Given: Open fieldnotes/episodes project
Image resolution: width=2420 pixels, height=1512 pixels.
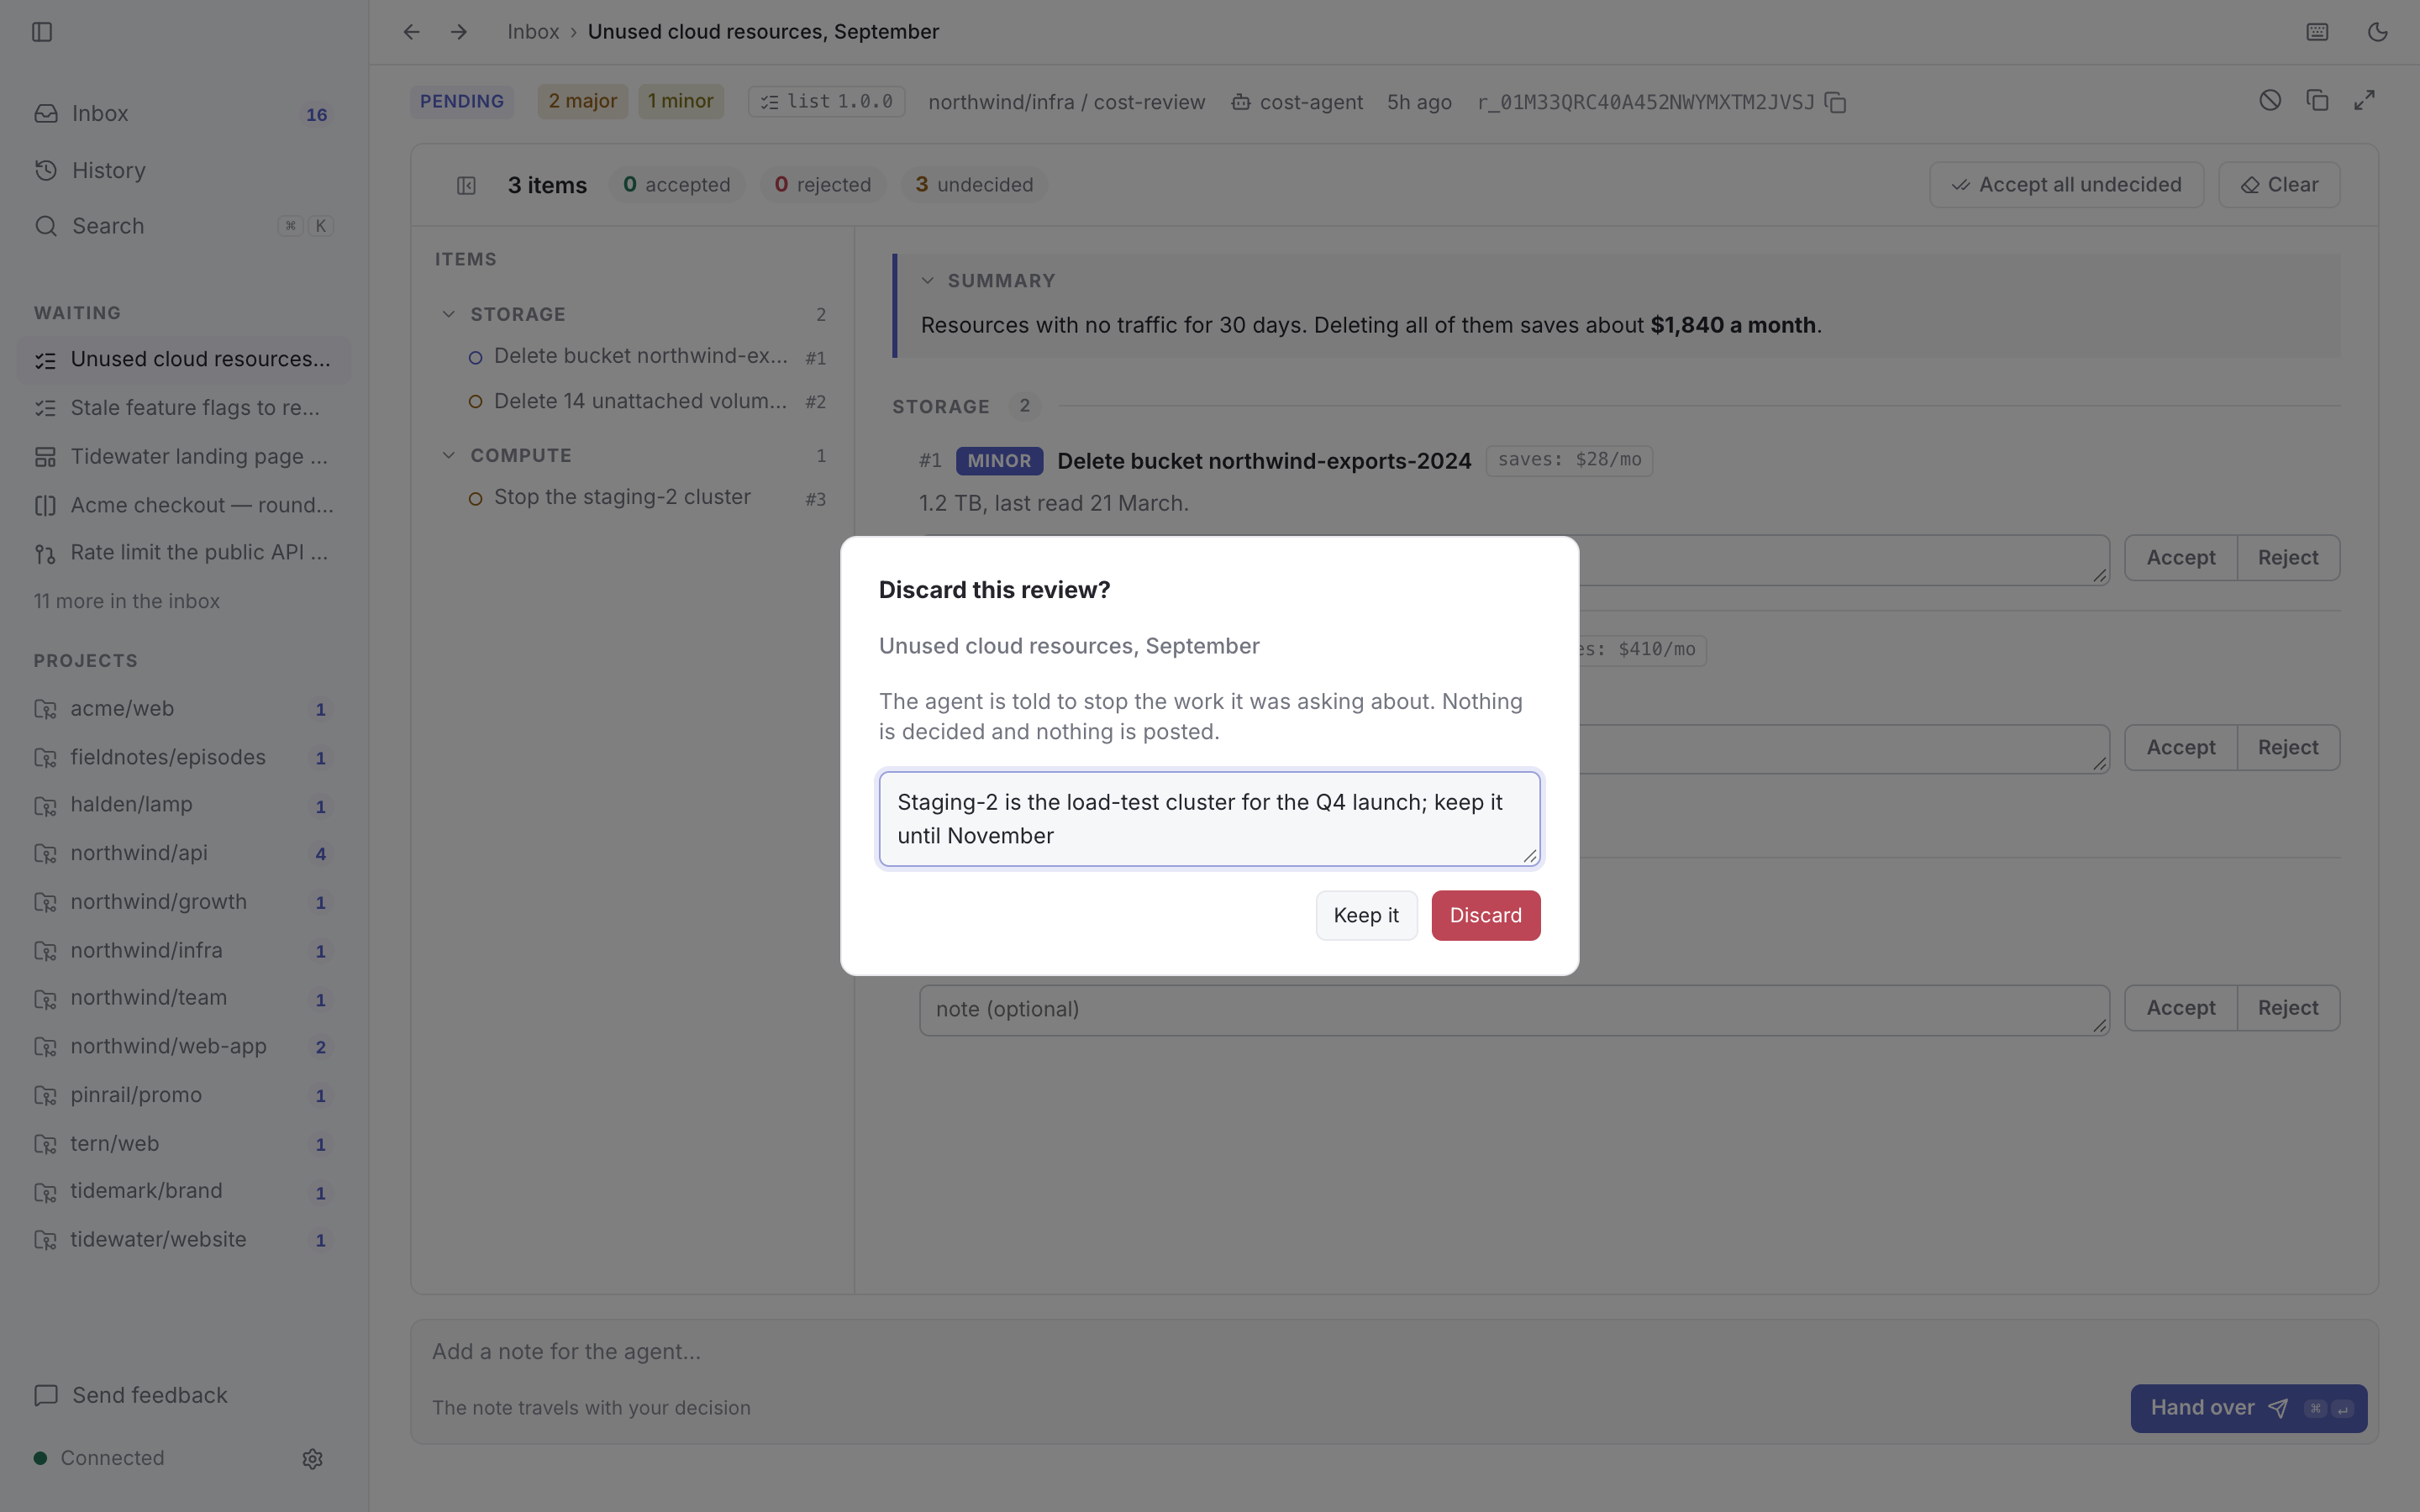Looking at the screenshot, I should 184,757.
